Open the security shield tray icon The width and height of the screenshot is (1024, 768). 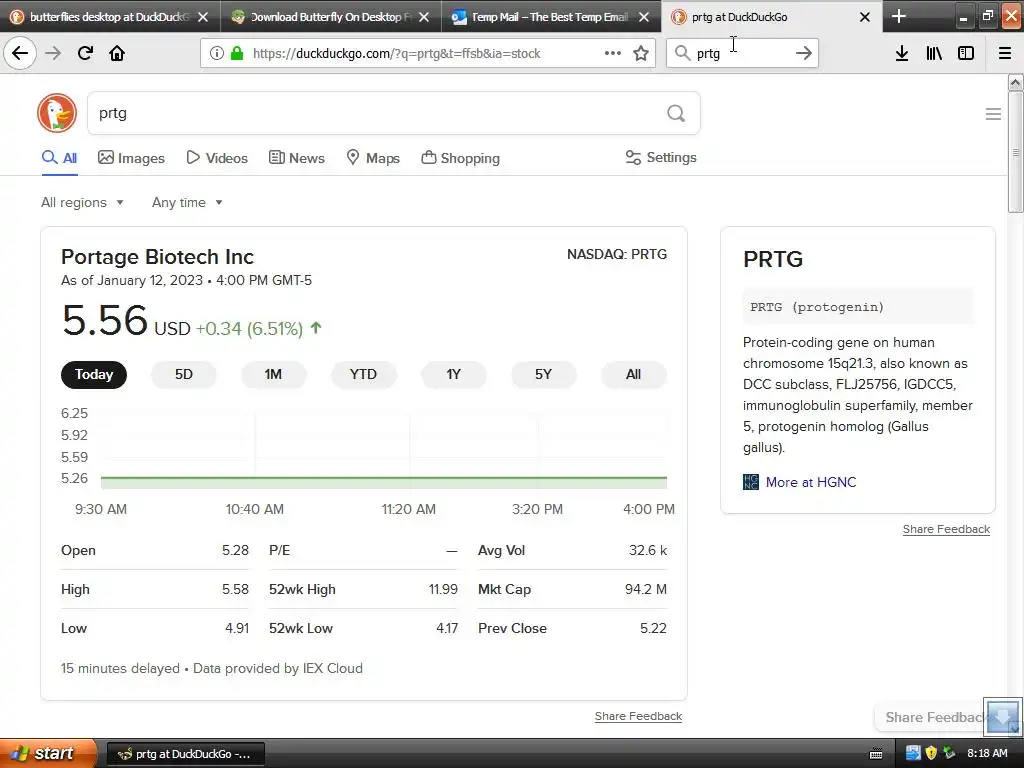931,753
